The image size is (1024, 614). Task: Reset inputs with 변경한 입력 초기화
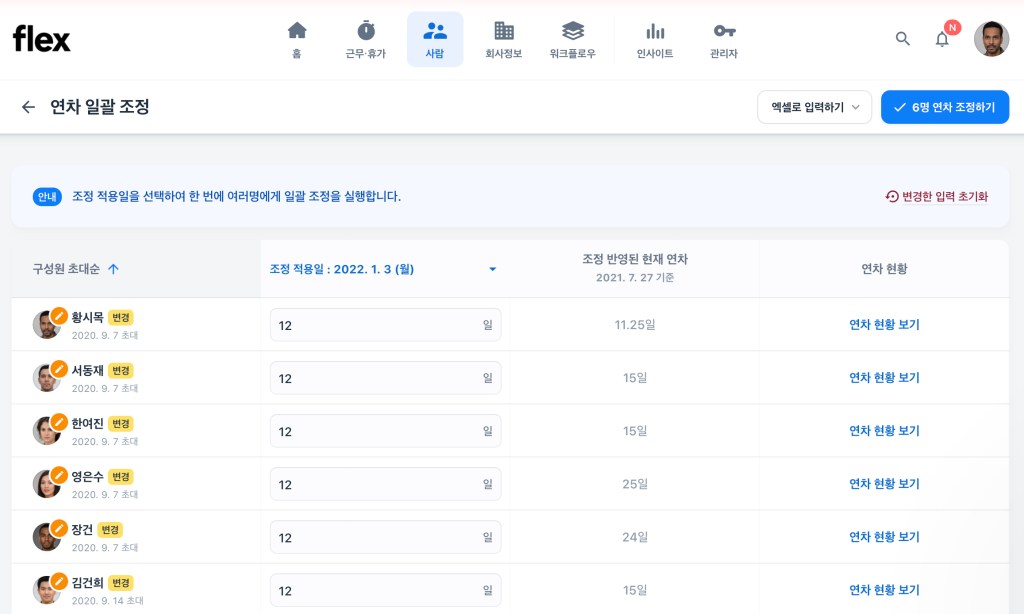coord(937,197)
